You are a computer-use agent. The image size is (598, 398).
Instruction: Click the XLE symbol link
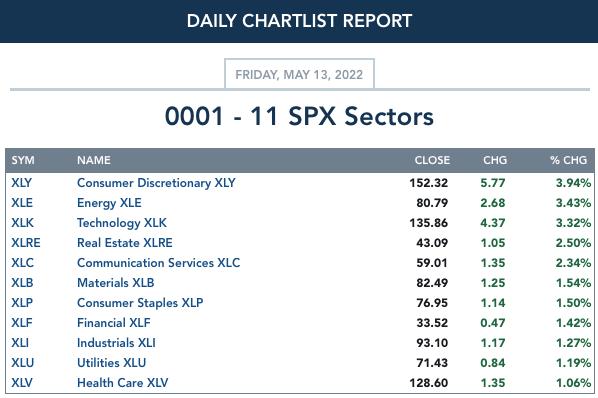pyautogui.click(x=22, y=203)
